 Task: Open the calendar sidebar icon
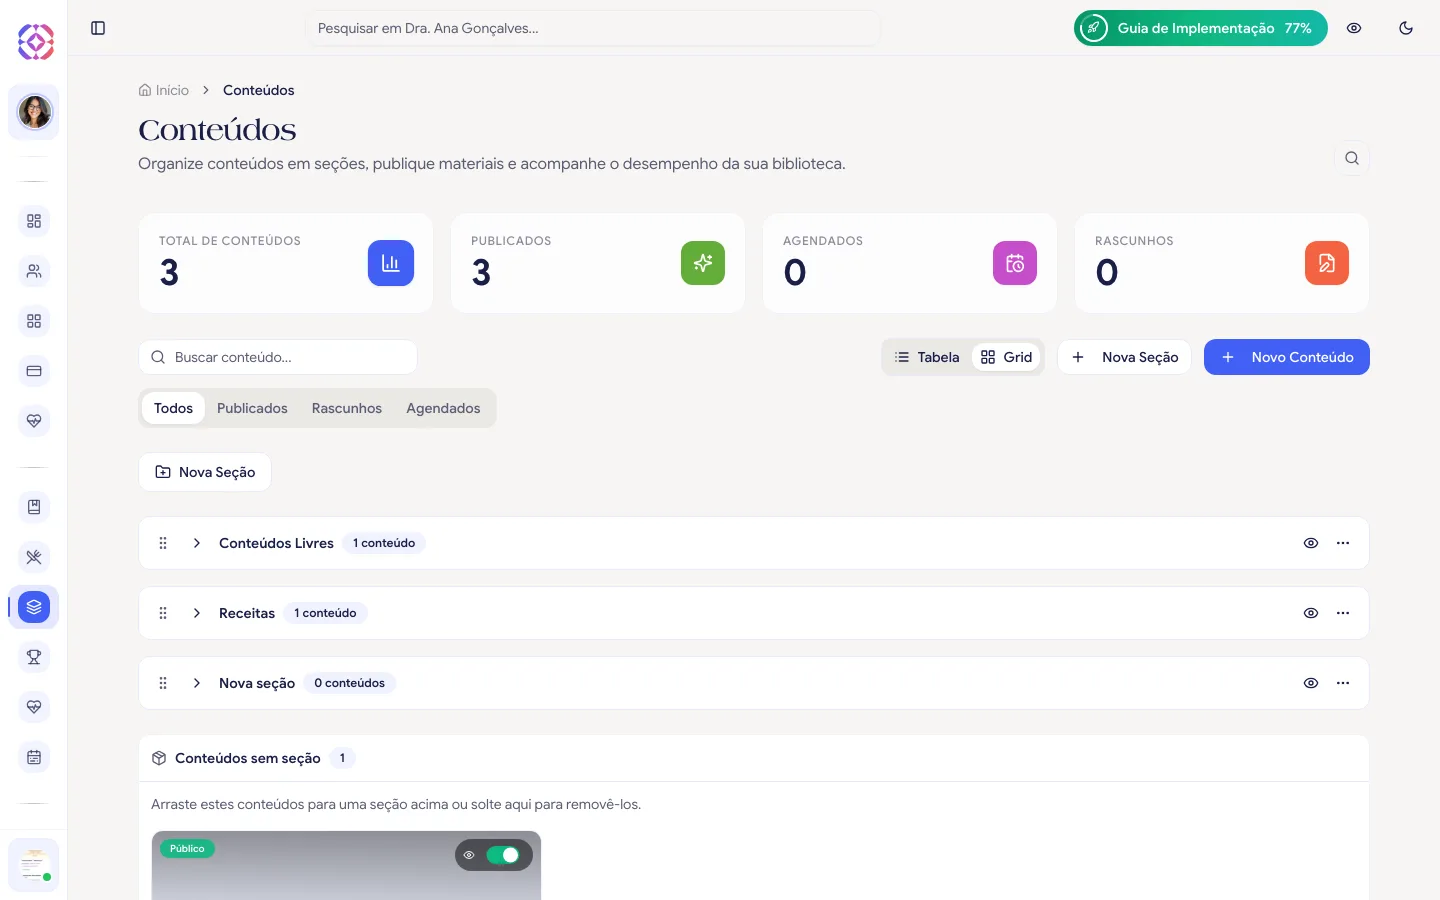pyautogui.click(x=34, y=757)
